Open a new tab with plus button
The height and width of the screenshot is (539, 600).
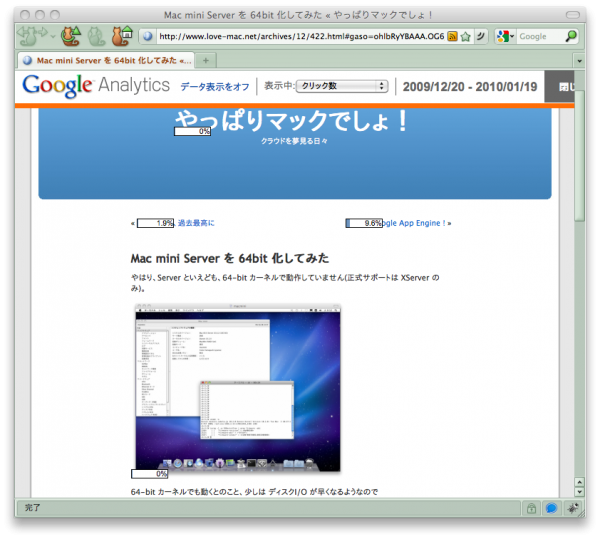pyautogui.click(x=206, y=60)
